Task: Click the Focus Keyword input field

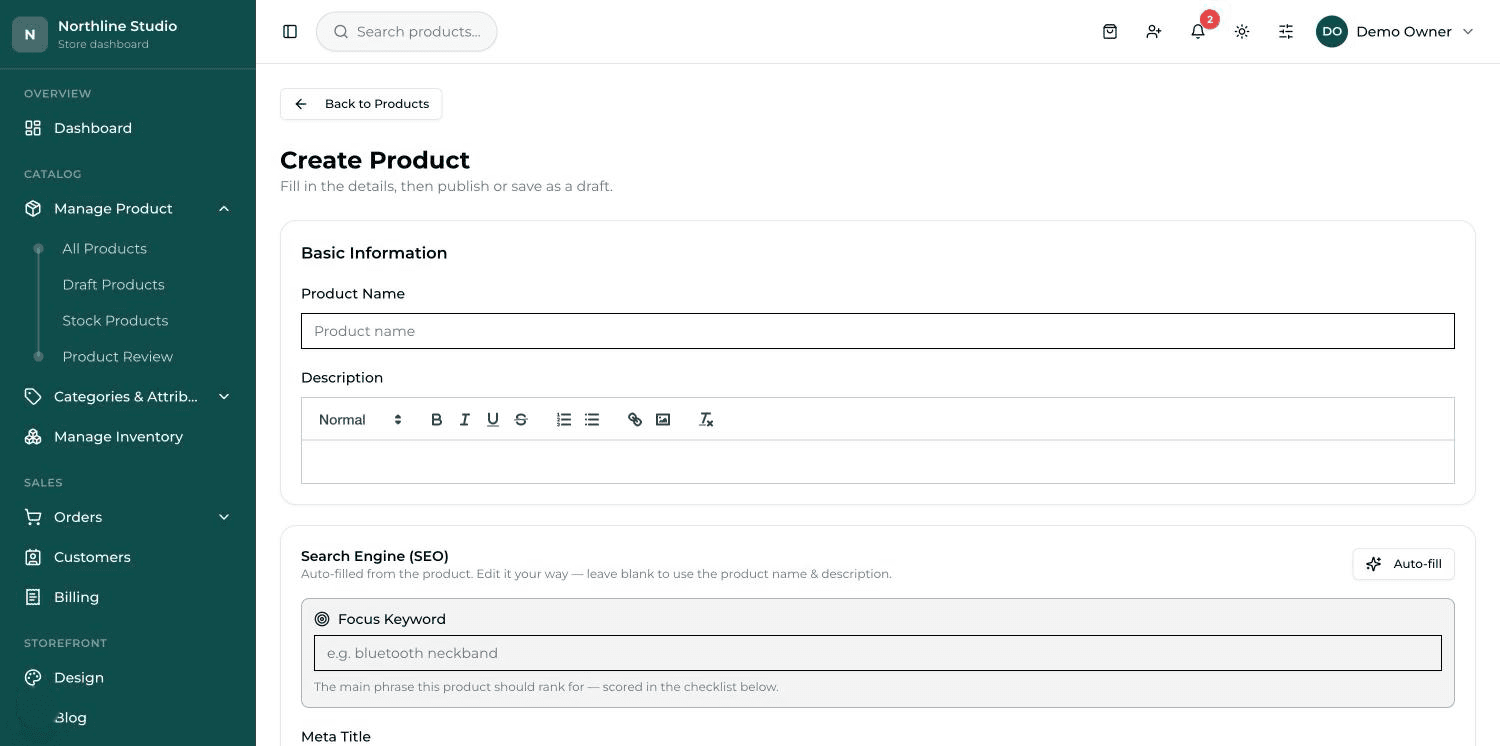Action: pyautogui.click(x=878, y=653)
